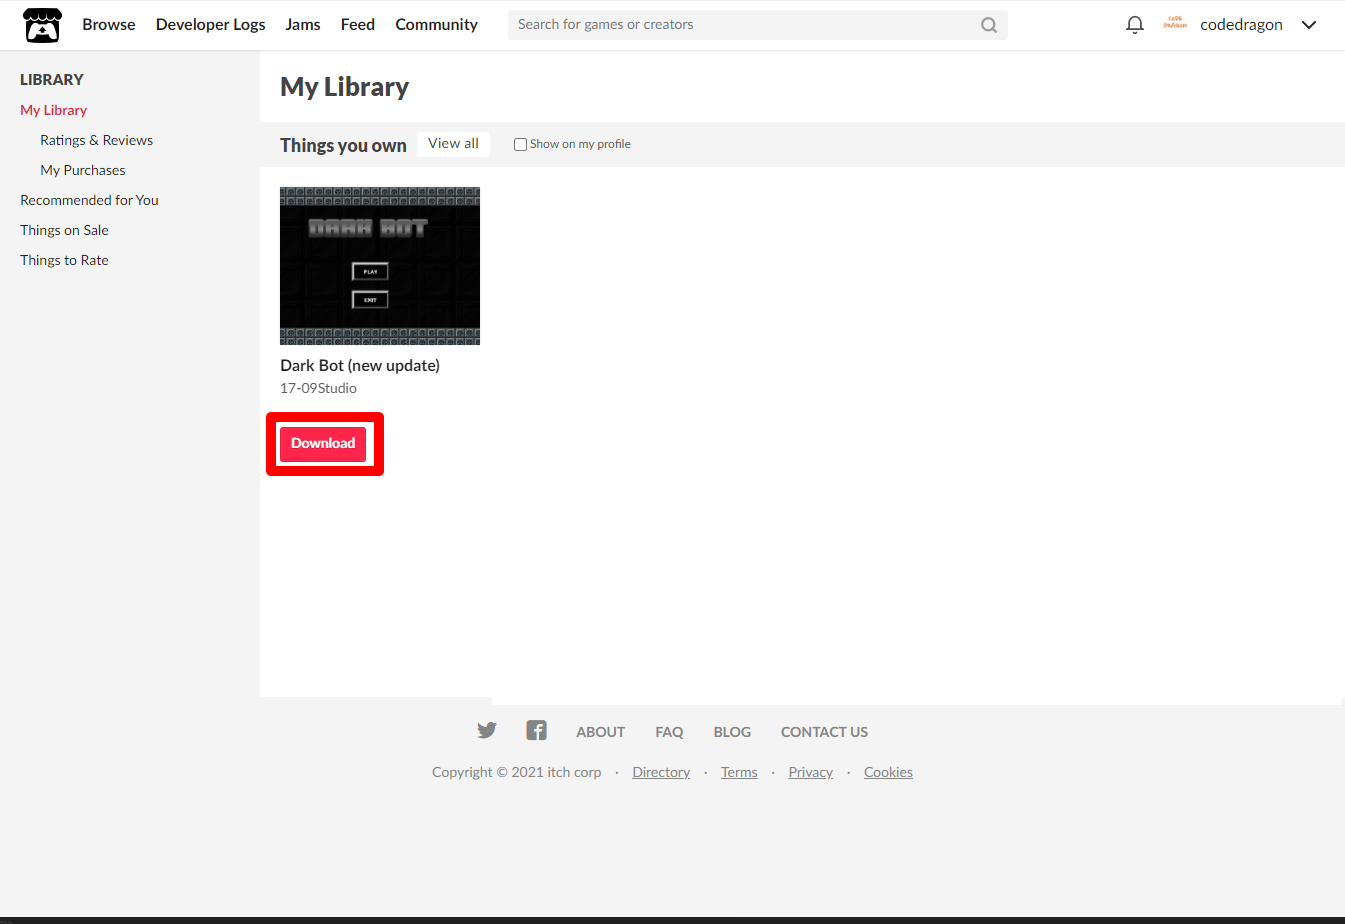This screenshot has width=1345, height=924.
Task: Select My Library in sidebar
Action: click(54, 110)
